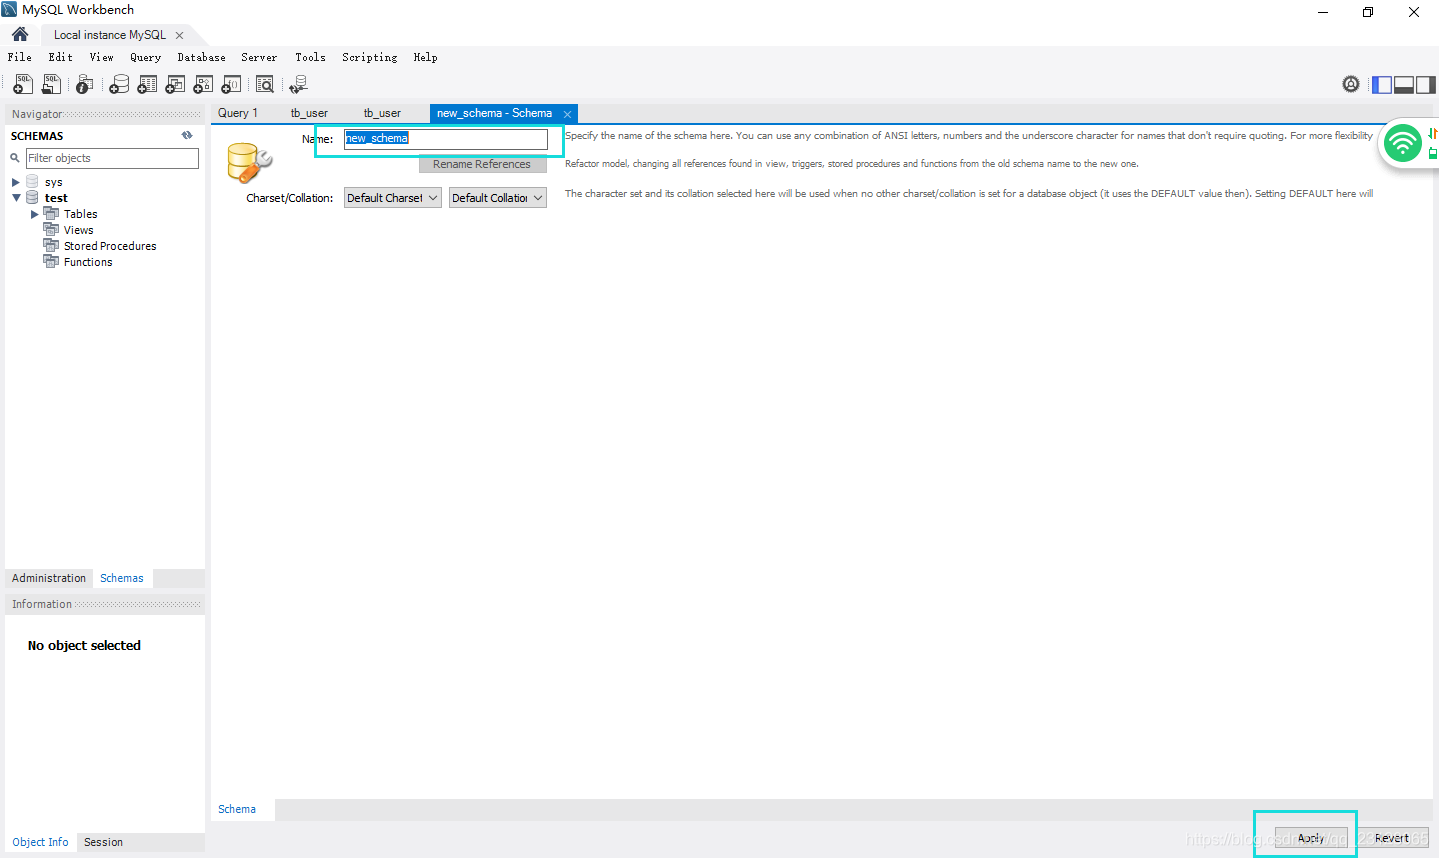Open a SQL script file
This screenshot has width=1439, height=858.
pos(51,84)
